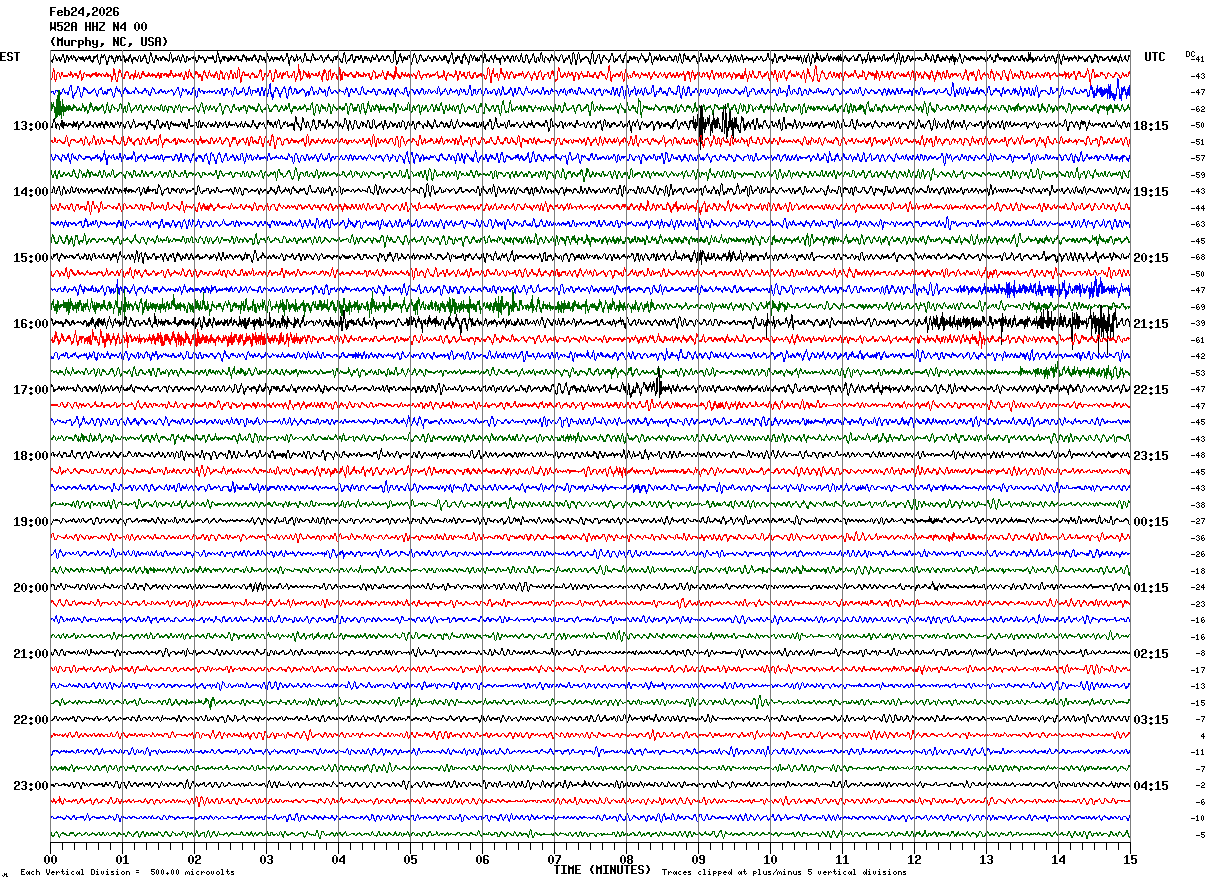This screenshot has height=886, width=1210.
Task: Select the 23:00 EST row label
Action: click(30, 786)
